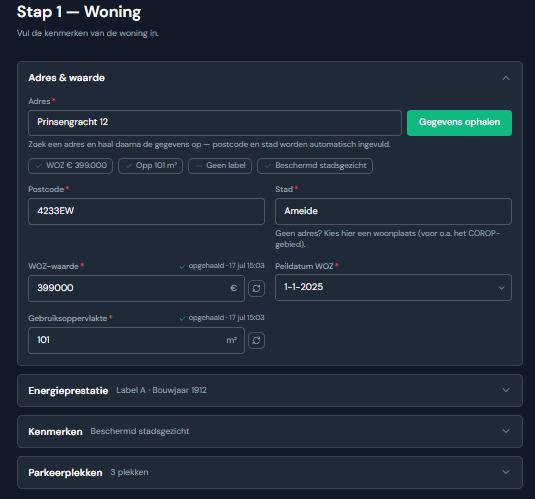Click the Kenmerken title text
The width and height of the screenshot is (535, 499).
(55, 431)
